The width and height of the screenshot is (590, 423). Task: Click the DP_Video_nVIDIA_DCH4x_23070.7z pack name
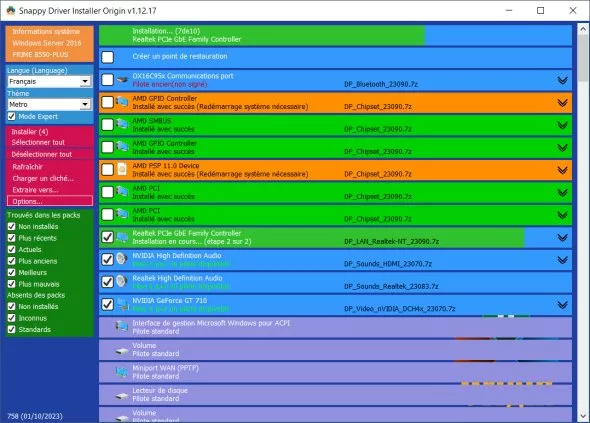coord(400,309)
